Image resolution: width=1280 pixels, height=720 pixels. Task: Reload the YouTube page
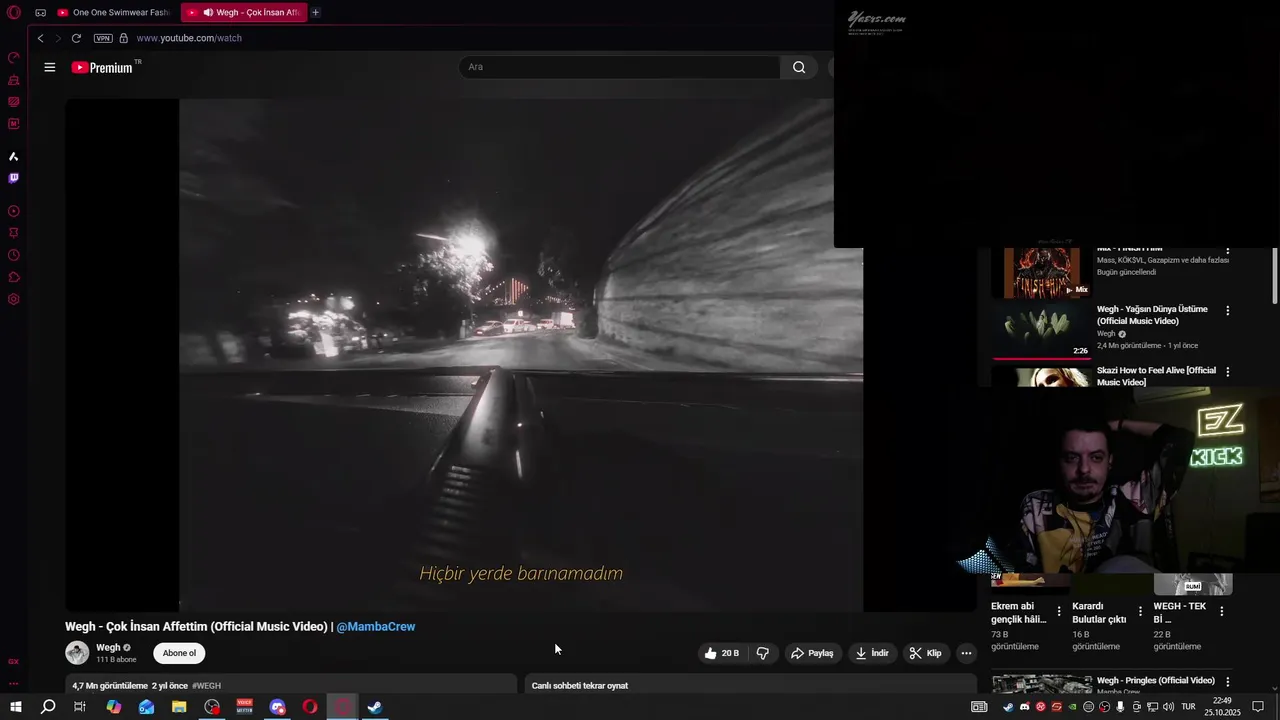click(x=76, y=38)
